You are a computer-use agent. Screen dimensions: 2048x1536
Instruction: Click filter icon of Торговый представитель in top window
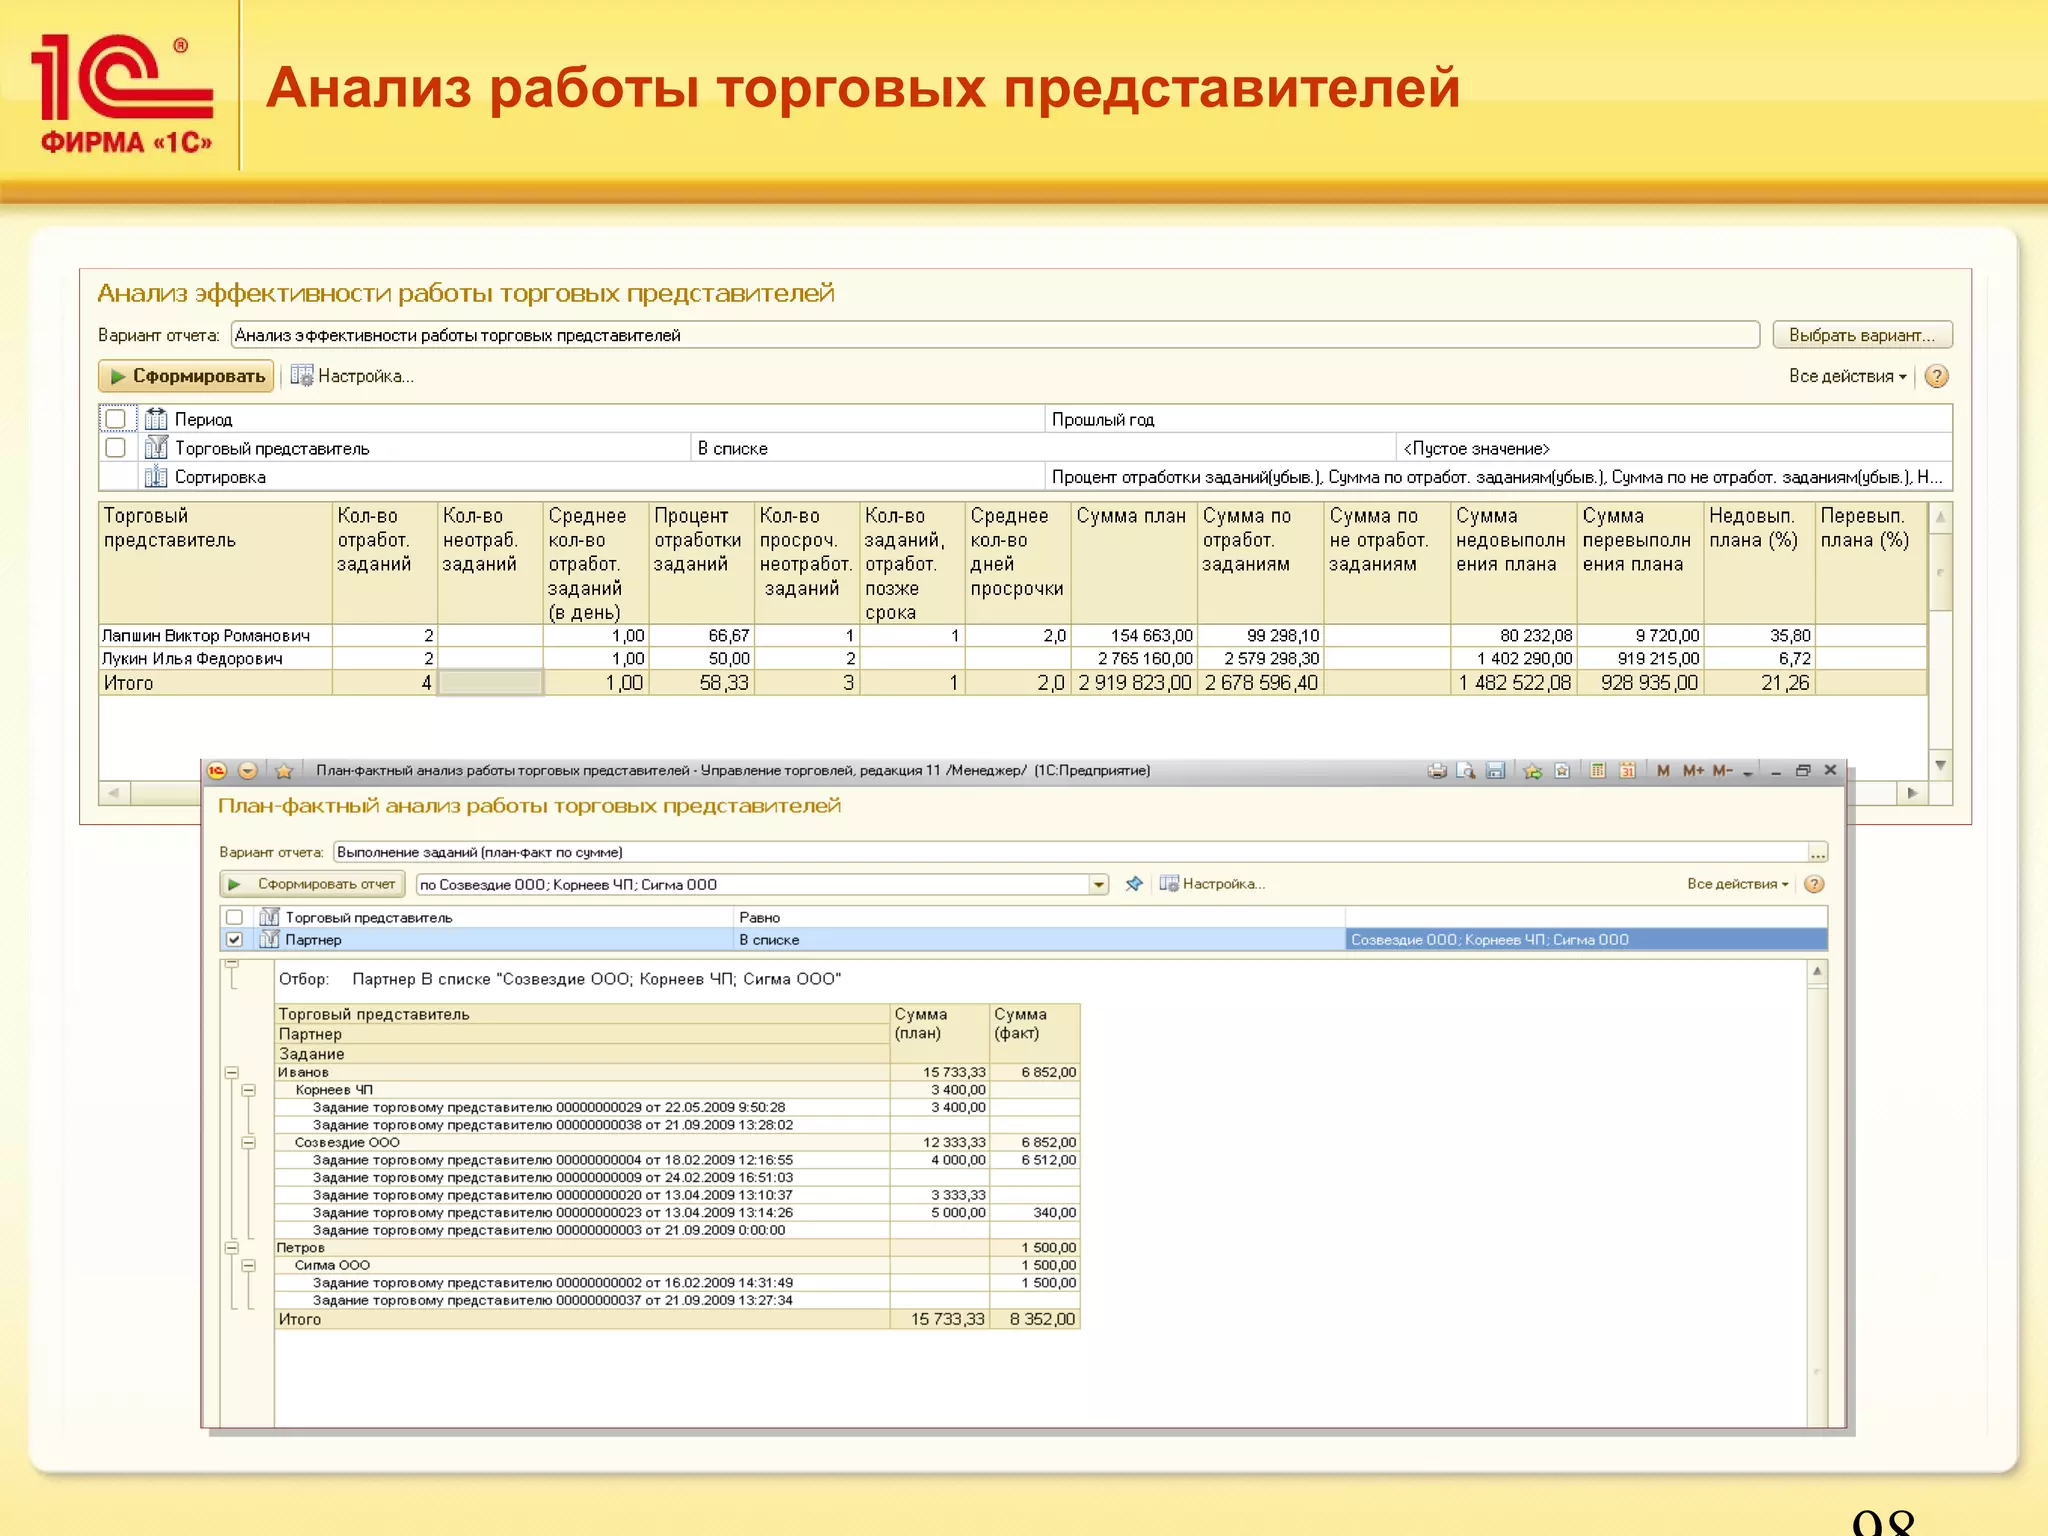point(156,448)
